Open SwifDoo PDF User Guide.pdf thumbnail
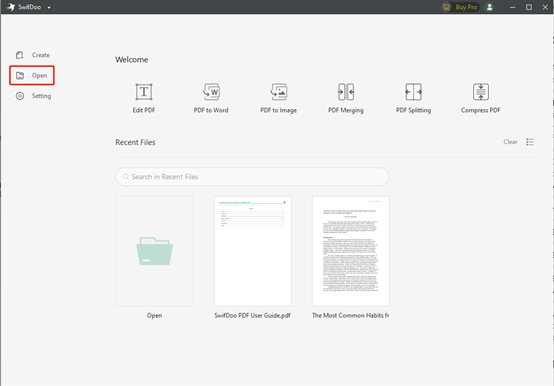Image resolution: width=554 pixels, height=386 pixels. coord(253,251)
